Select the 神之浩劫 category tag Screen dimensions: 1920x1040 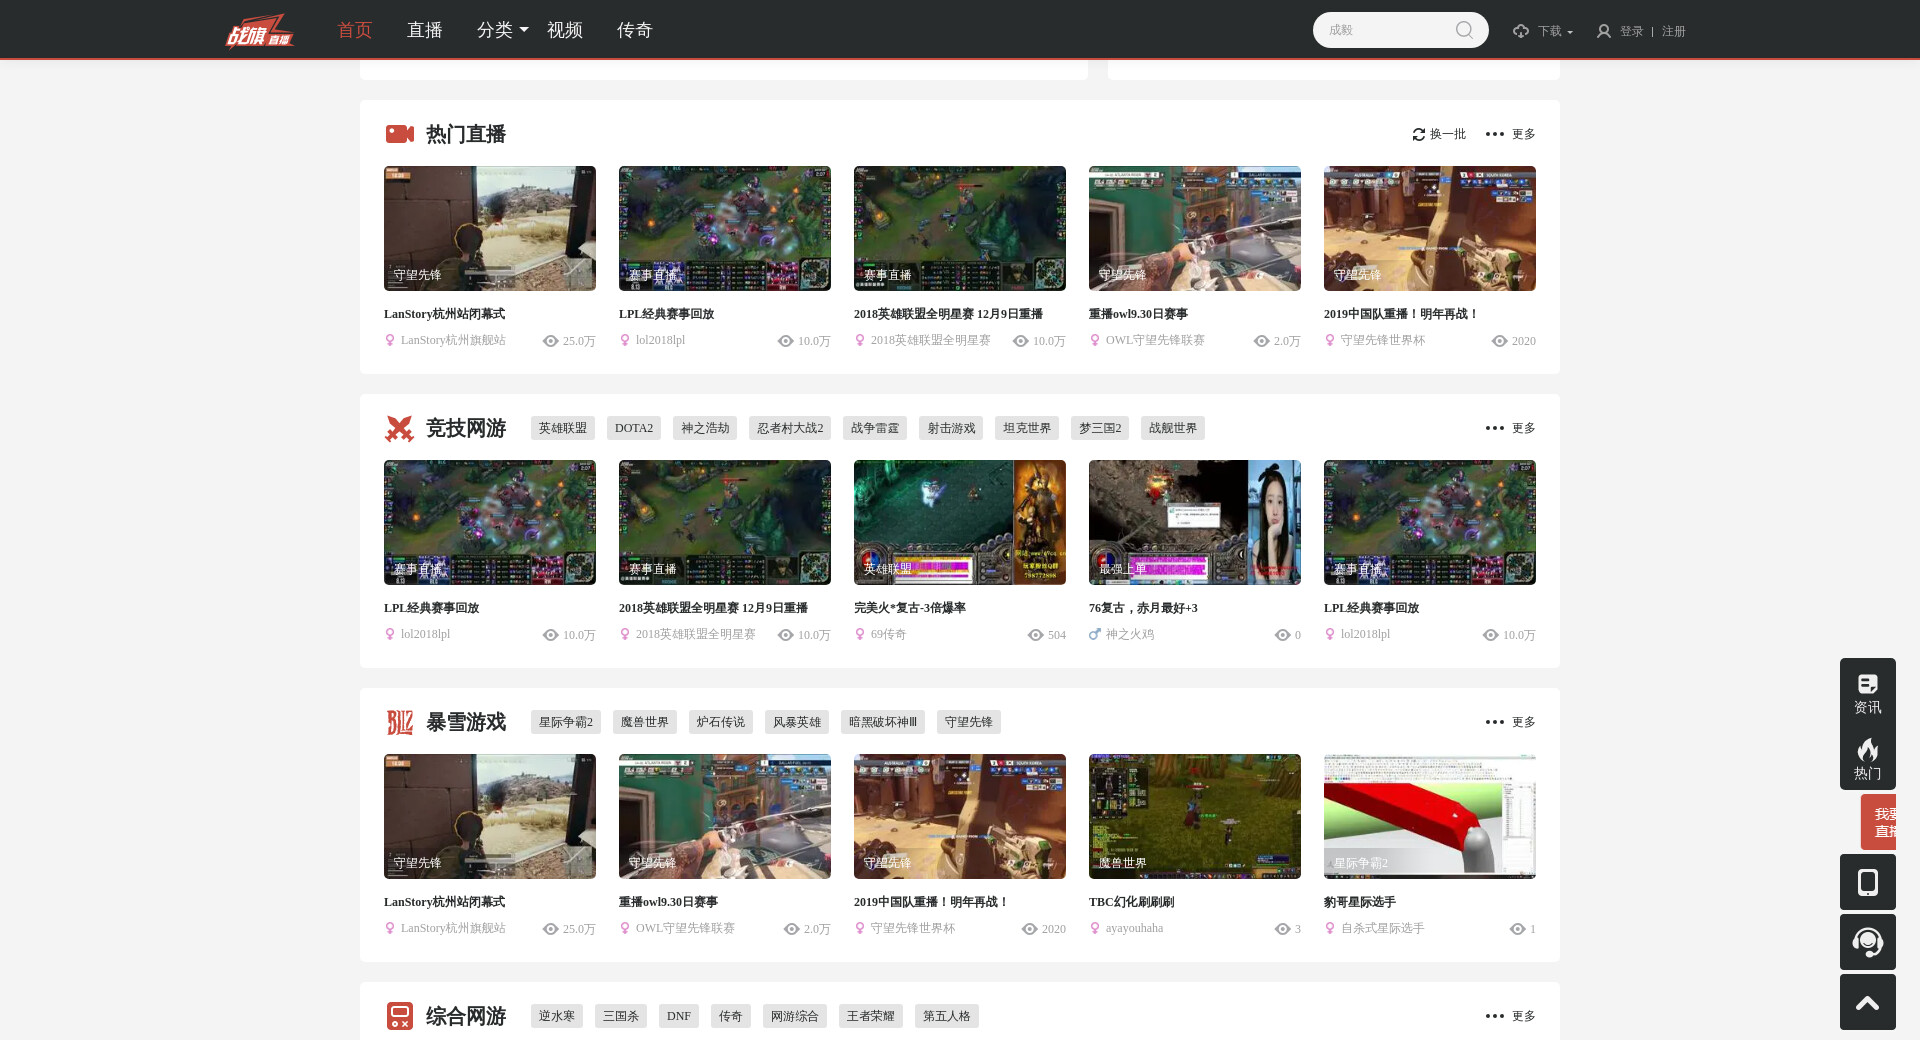pos(705,428)
